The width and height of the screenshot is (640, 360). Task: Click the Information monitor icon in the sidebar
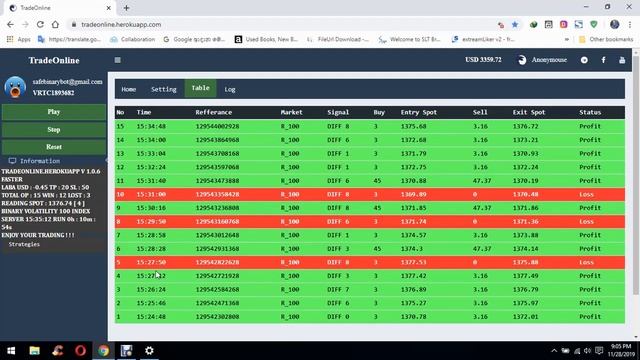(13, 161)
